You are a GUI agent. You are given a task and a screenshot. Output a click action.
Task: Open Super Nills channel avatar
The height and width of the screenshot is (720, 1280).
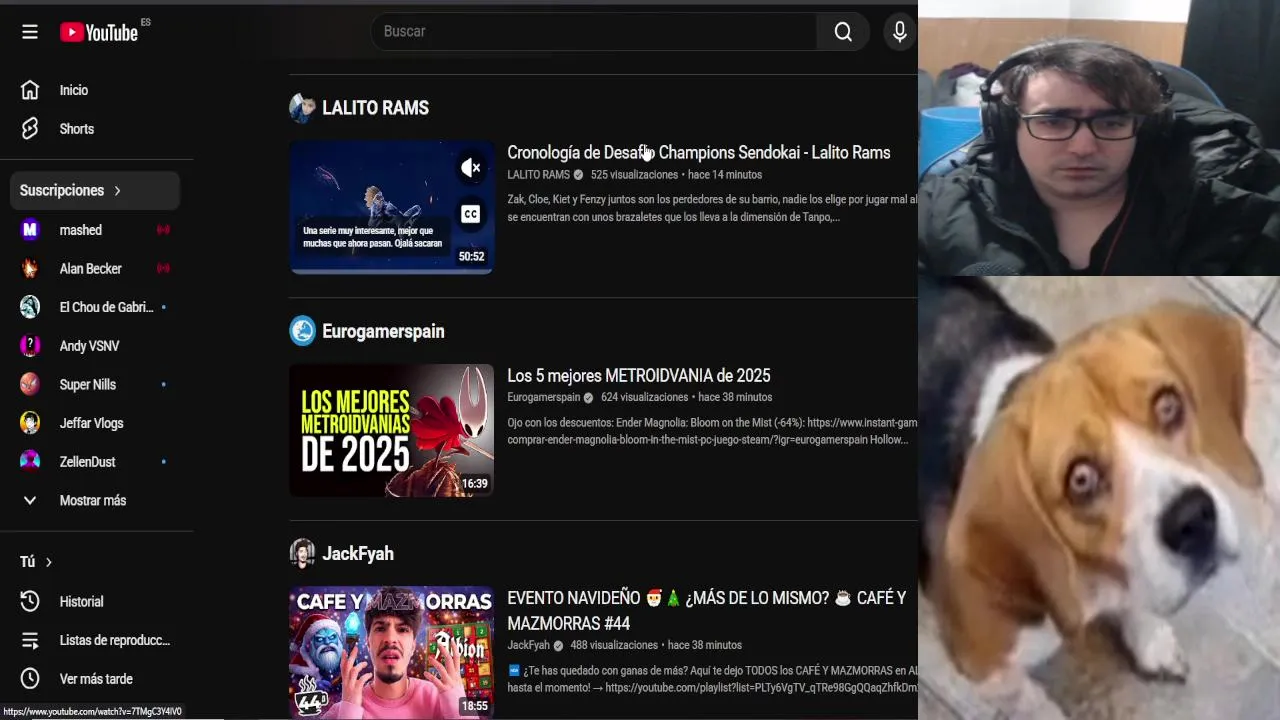pyautogui.click(x=30, y=384)
